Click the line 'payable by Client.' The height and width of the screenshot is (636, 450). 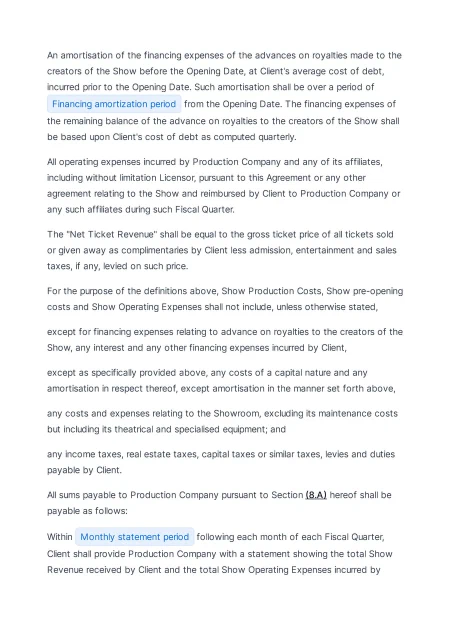(84, 470)
